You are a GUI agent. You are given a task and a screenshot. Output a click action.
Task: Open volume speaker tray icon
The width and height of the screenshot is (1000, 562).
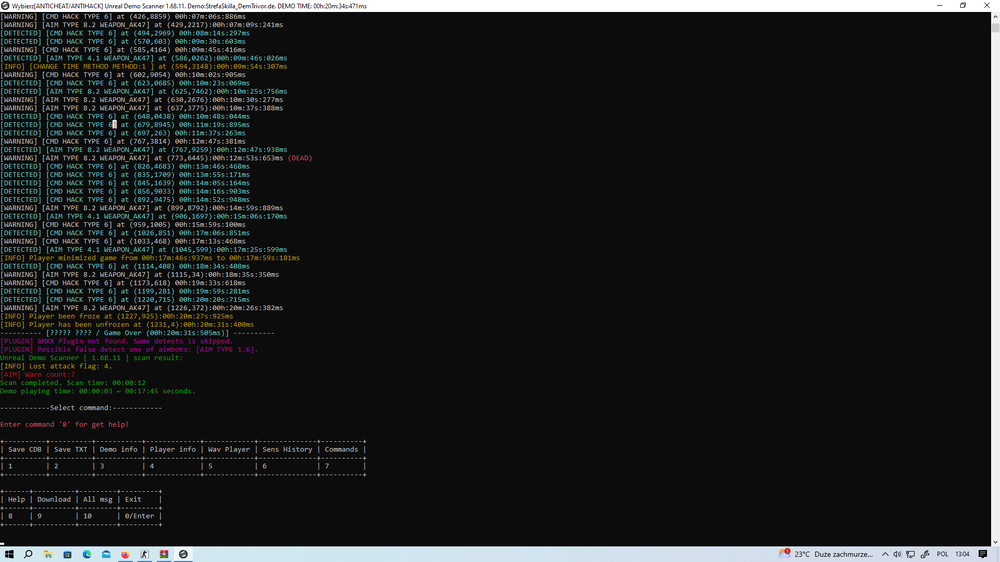(x=897, y=554)
